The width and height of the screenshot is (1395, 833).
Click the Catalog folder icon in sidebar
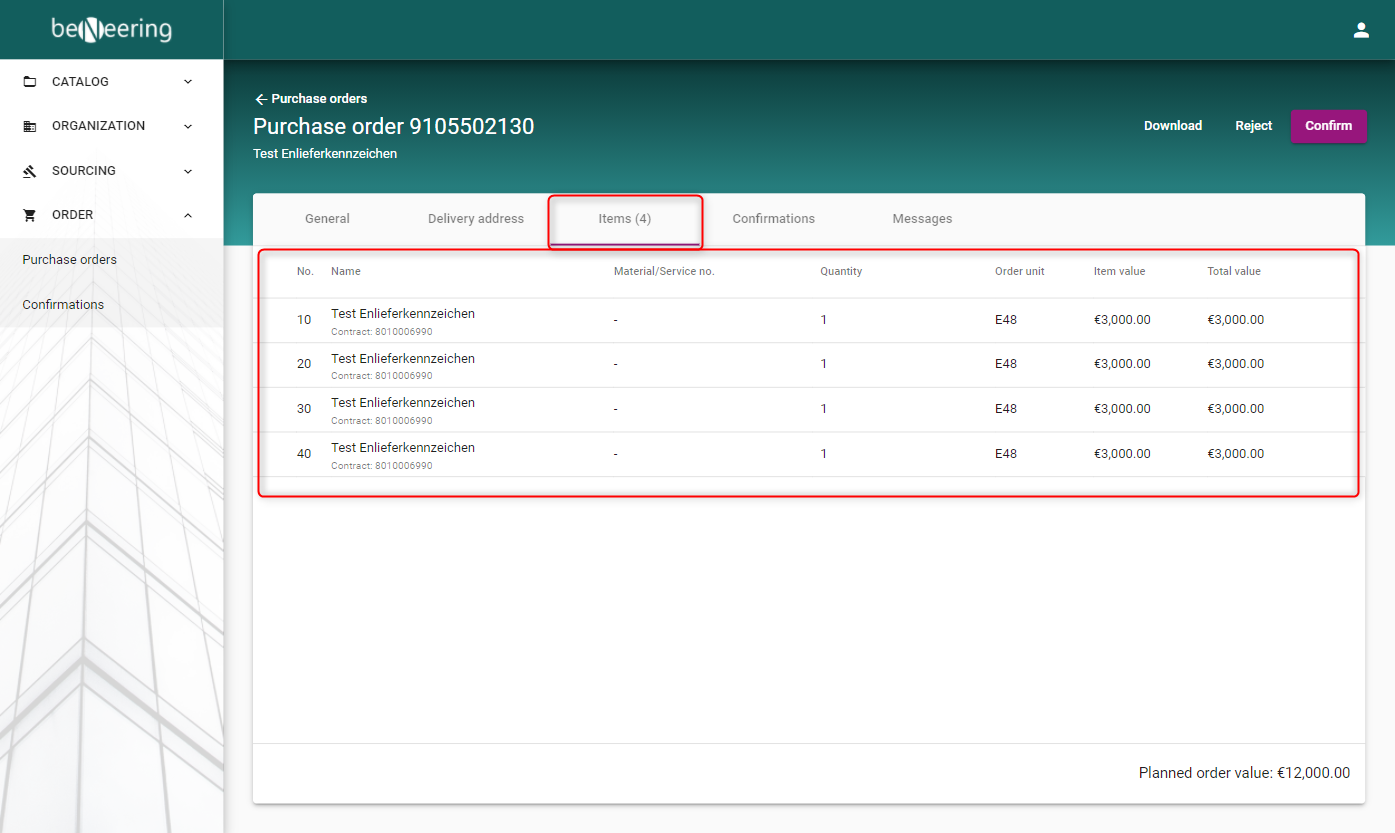[x=30, y=82]
